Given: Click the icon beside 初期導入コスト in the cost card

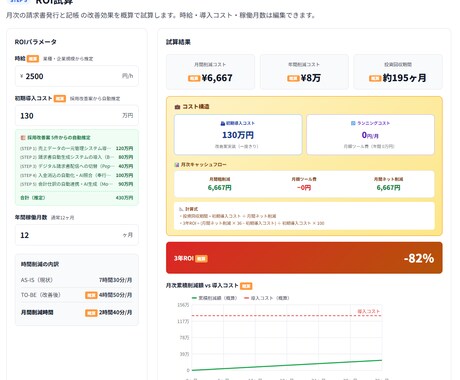Looking at the screenshot, I should click(223, 123).
